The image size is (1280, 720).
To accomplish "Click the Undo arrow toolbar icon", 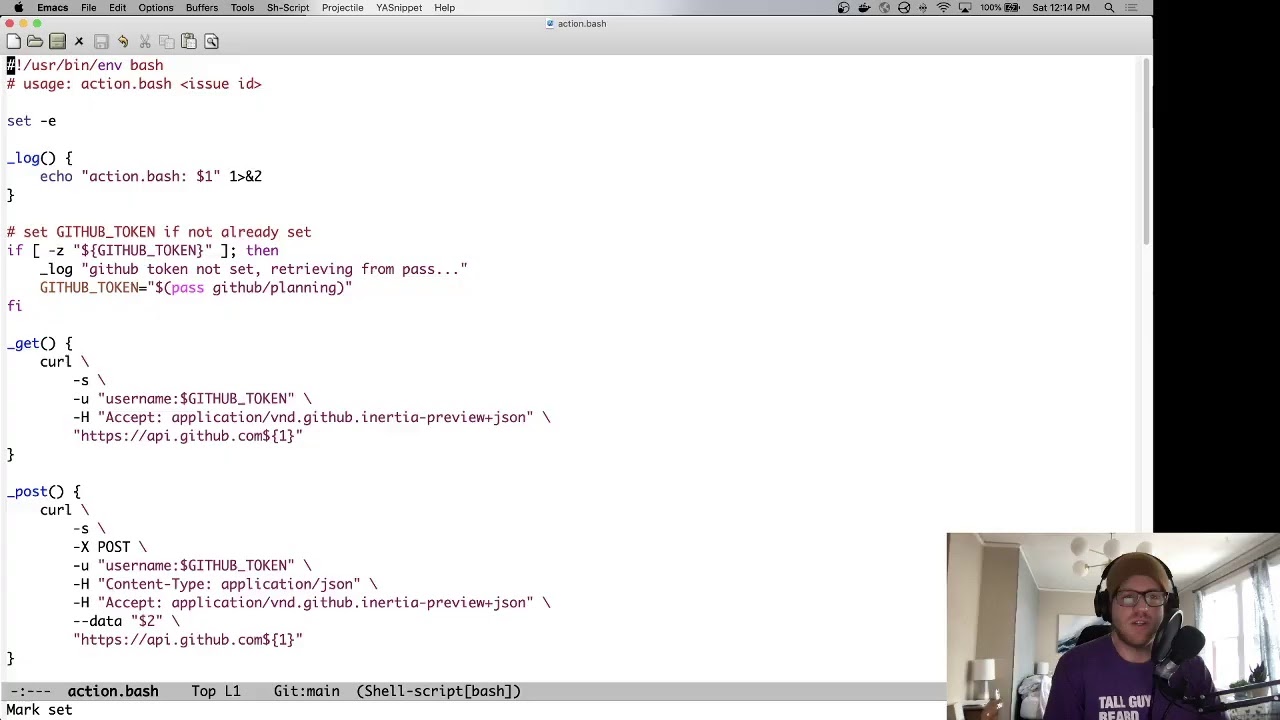I will pyautogui.click(x=123, y=41).
